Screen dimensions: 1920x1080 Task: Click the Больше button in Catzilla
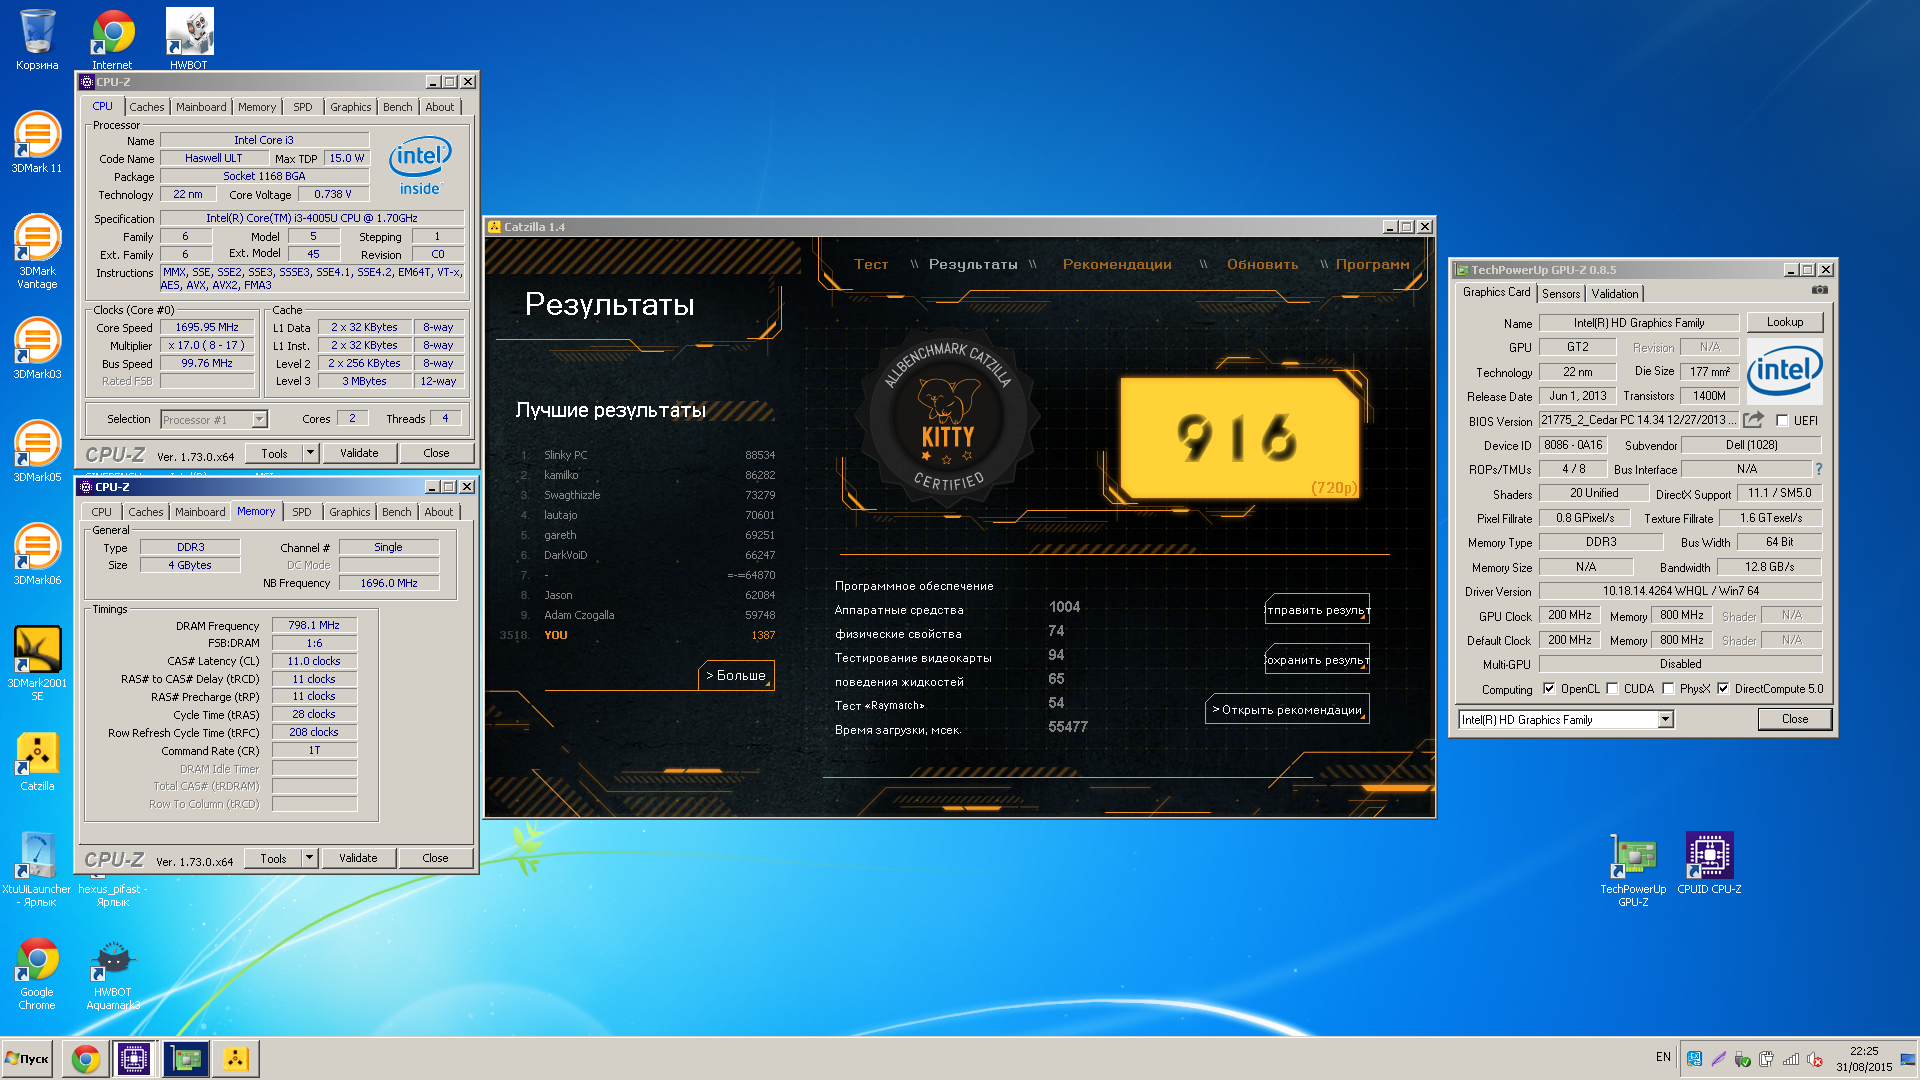[x=736, y=676]
